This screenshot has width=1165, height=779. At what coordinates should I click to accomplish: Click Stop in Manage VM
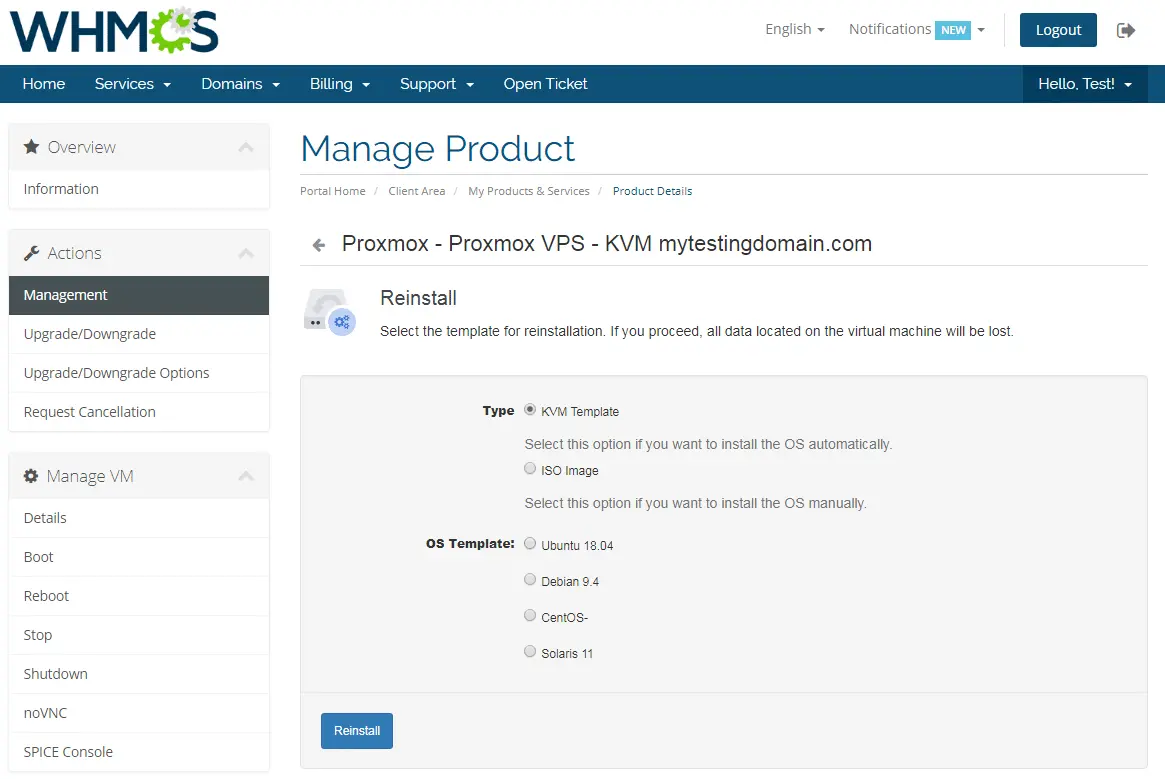(139, 635)
